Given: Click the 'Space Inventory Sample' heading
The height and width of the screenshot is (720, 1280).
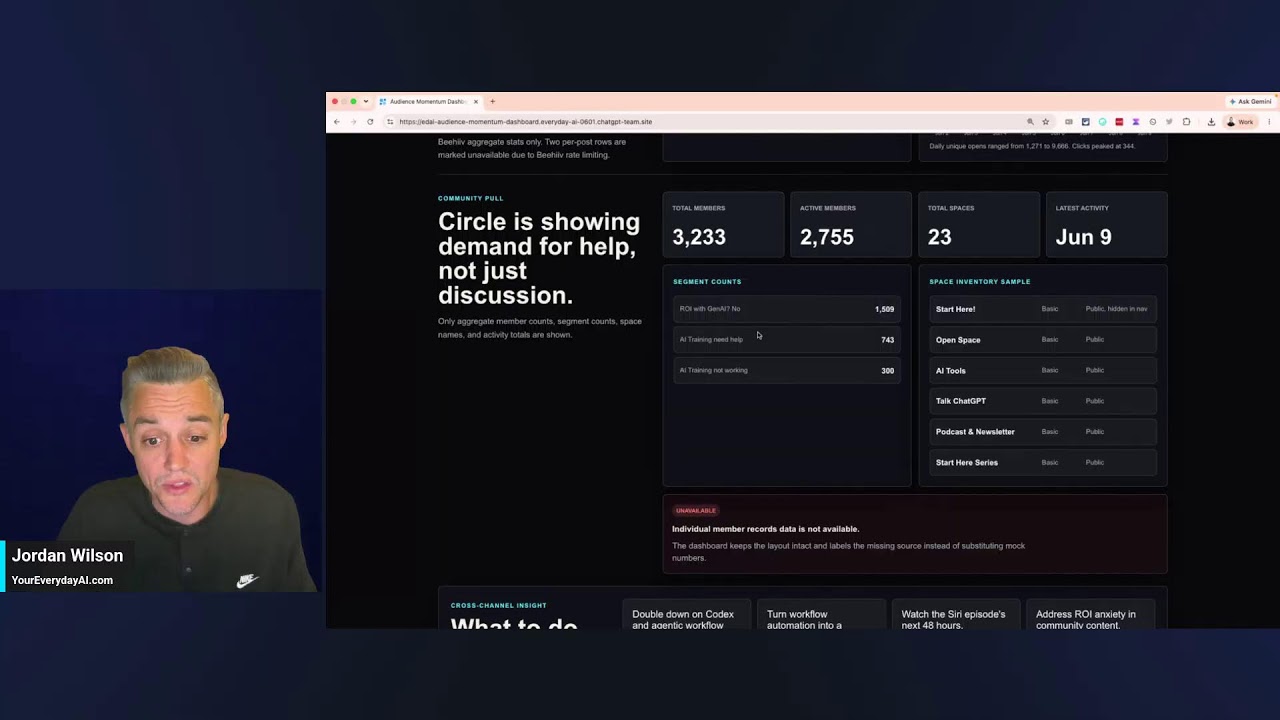Looking at the screenshot, I should [x=979, y=282].
